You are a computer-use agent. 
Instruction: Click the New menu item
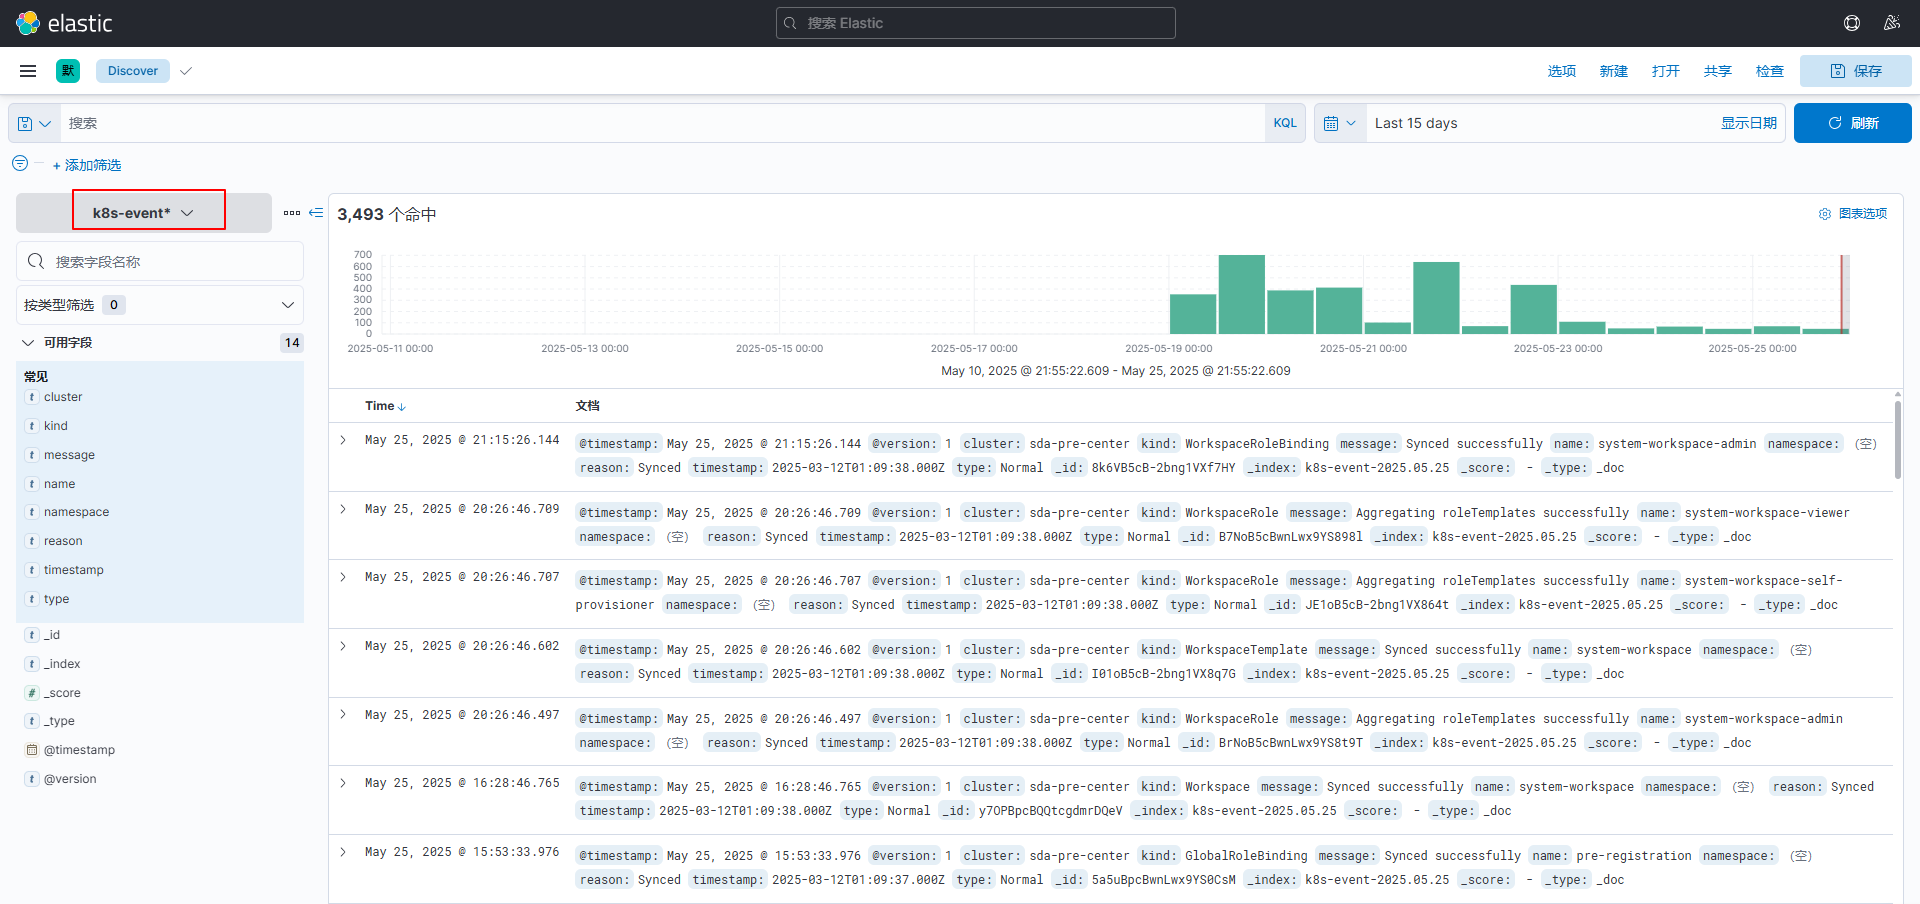click(1613, 71)
